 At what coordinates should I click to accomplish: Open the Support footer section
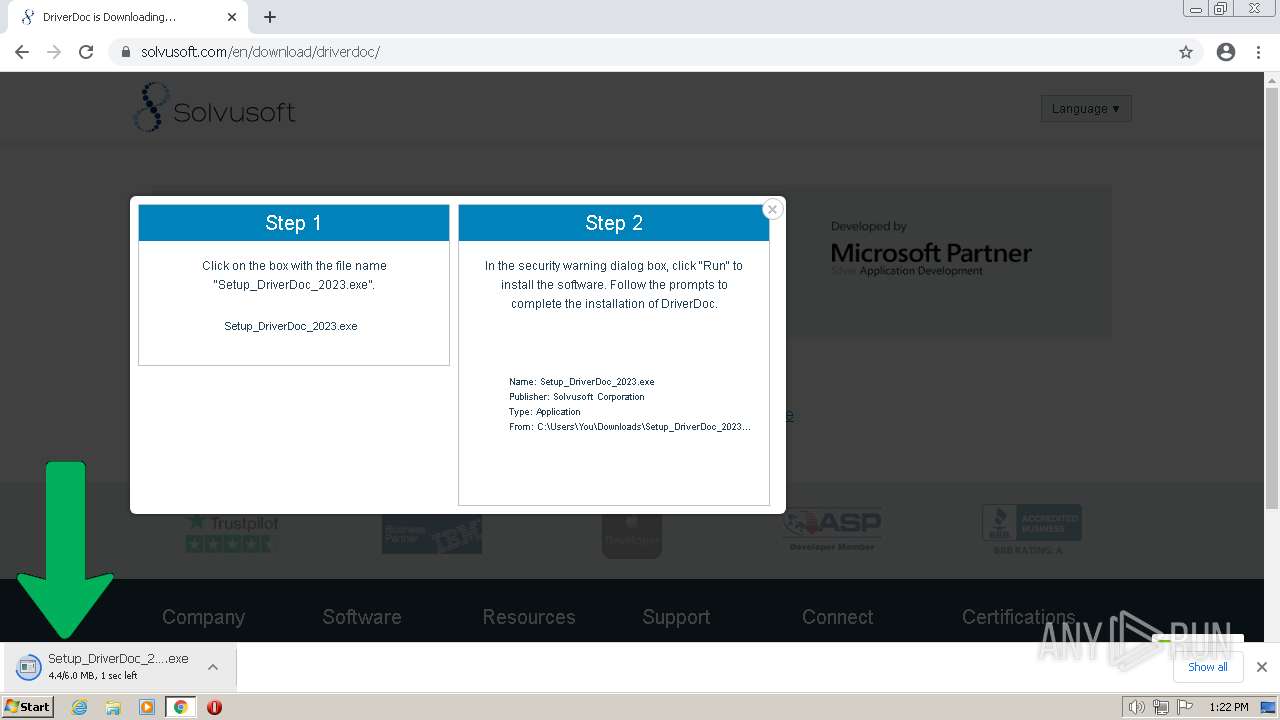pyautogui.click(x=676, y=617)
